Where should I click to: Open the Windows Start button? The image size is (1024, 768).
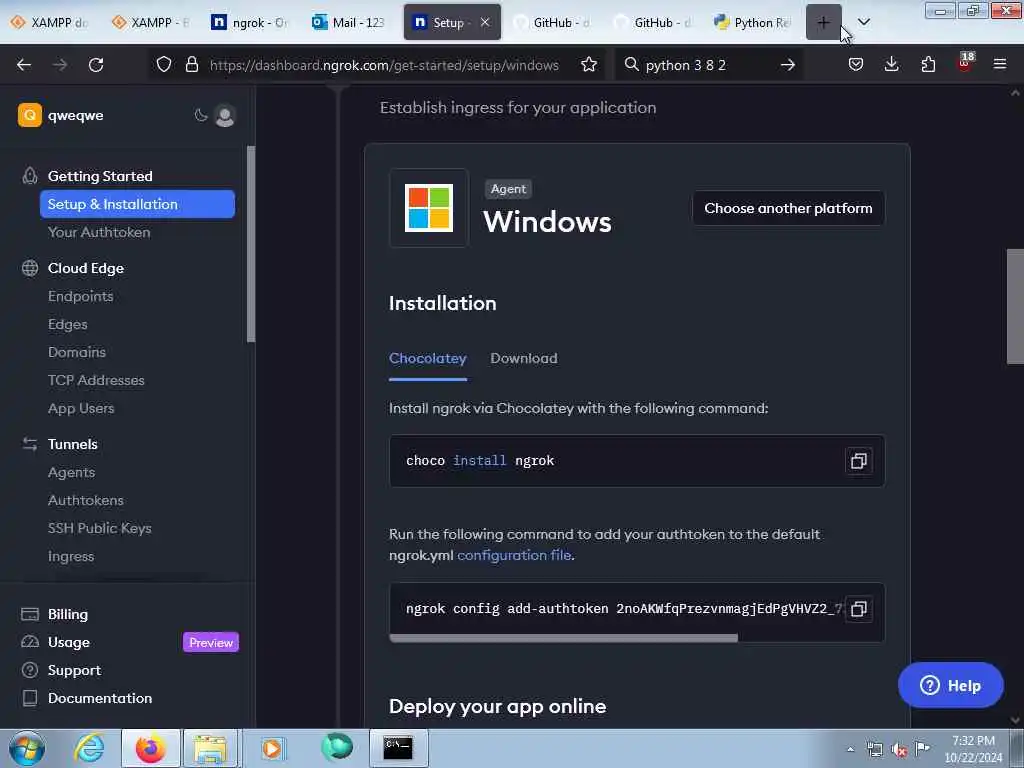pos(27,748)
